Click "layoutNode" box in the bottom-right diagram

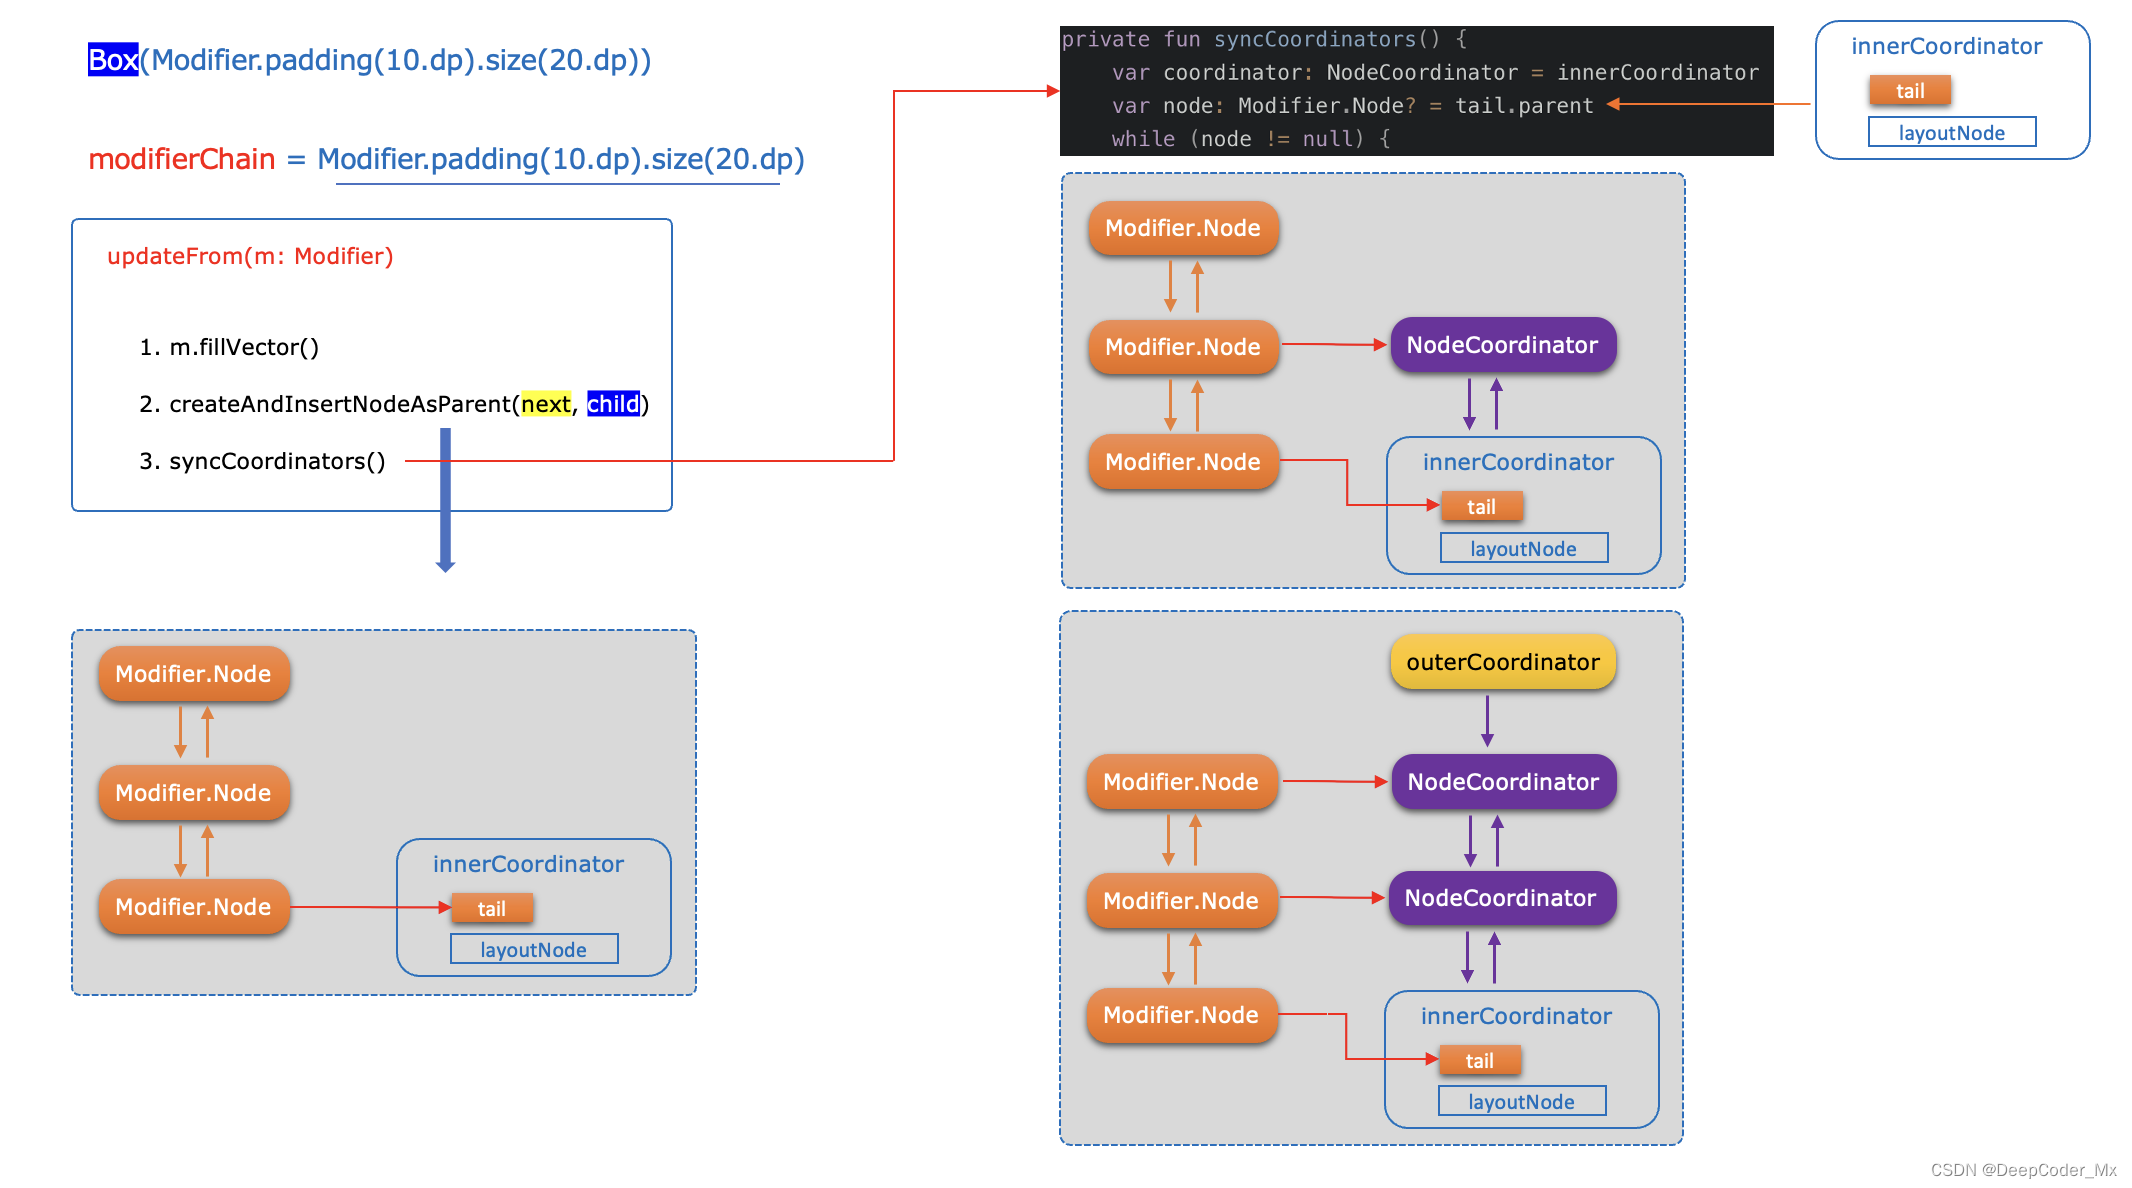(1522, 1101)
